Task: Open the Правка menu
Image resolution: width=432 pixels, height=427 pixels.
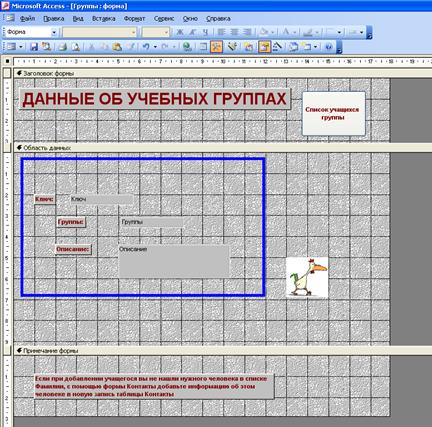Action: pos(54,19)
